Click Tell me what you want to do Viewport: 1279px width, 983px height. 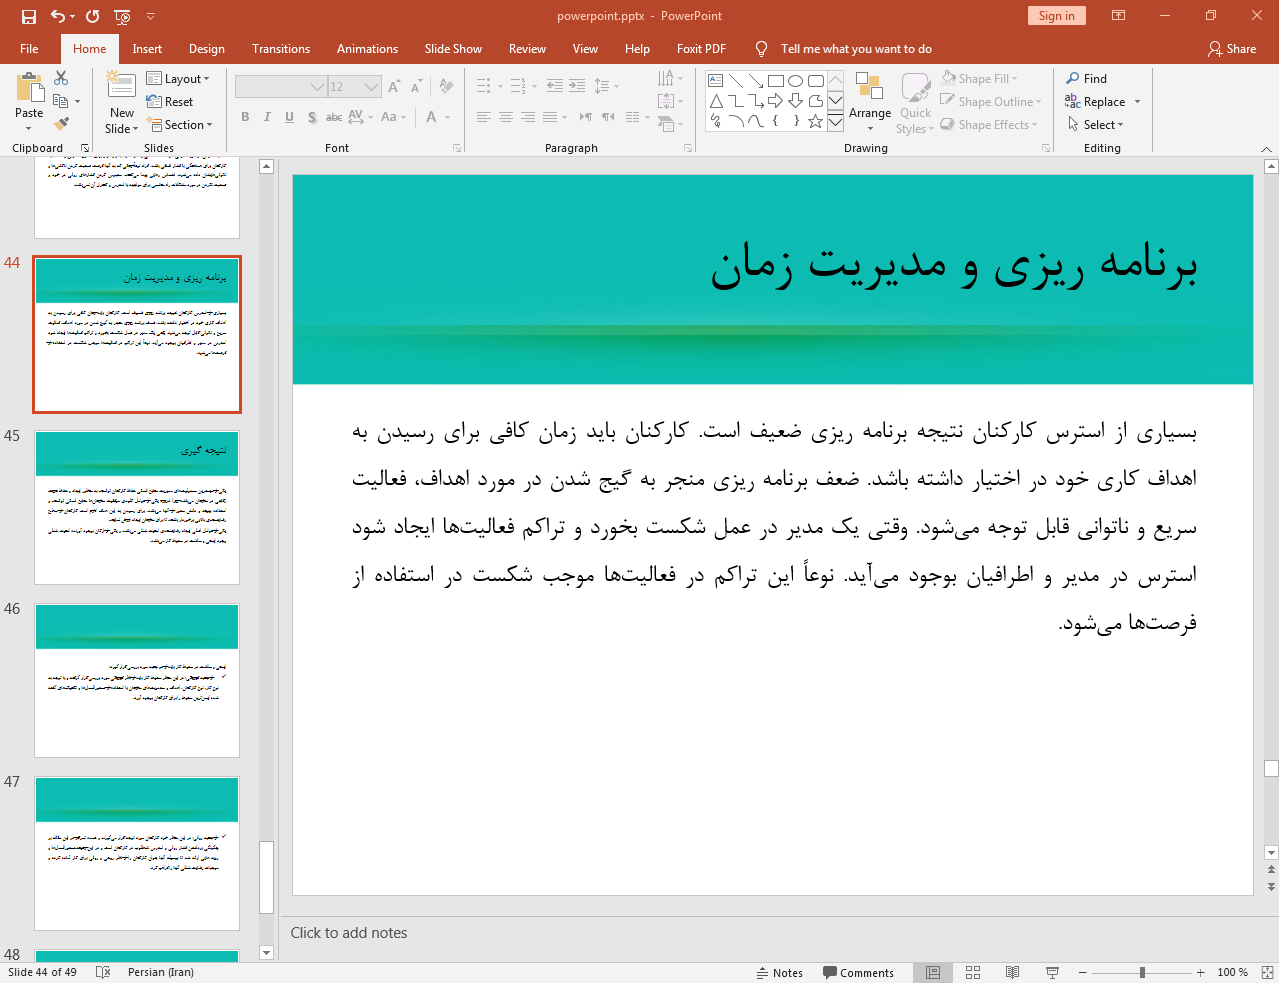(856, 49)
